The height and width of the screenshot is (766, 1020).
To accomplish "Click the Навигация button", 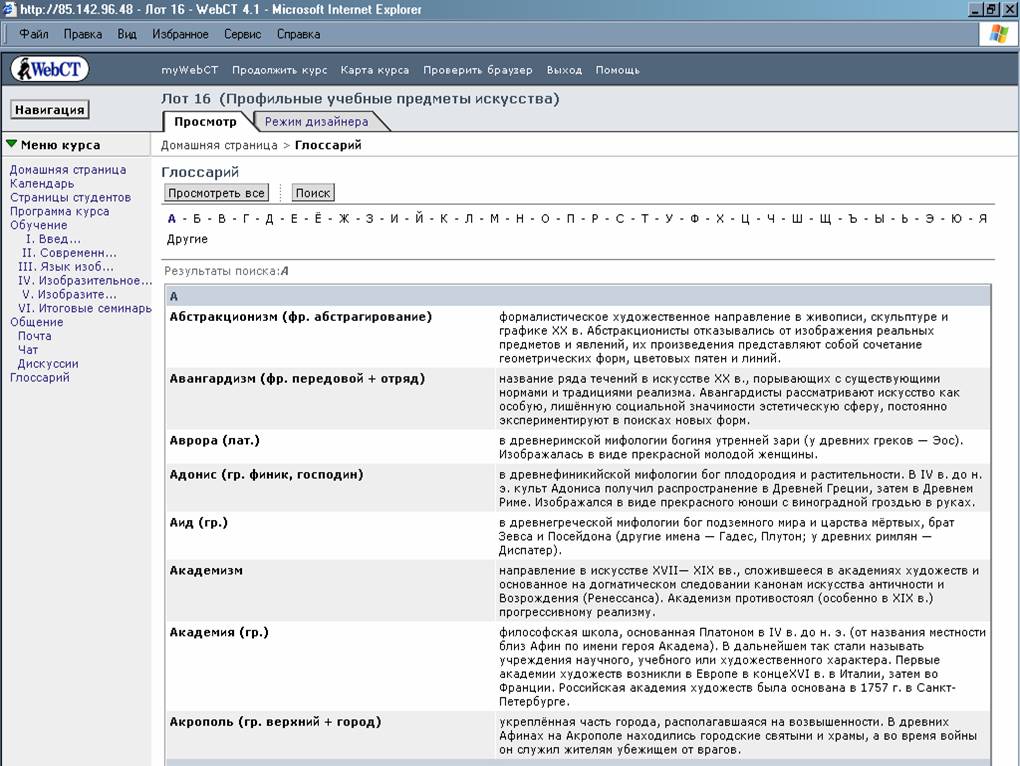I will coord(50,110).
